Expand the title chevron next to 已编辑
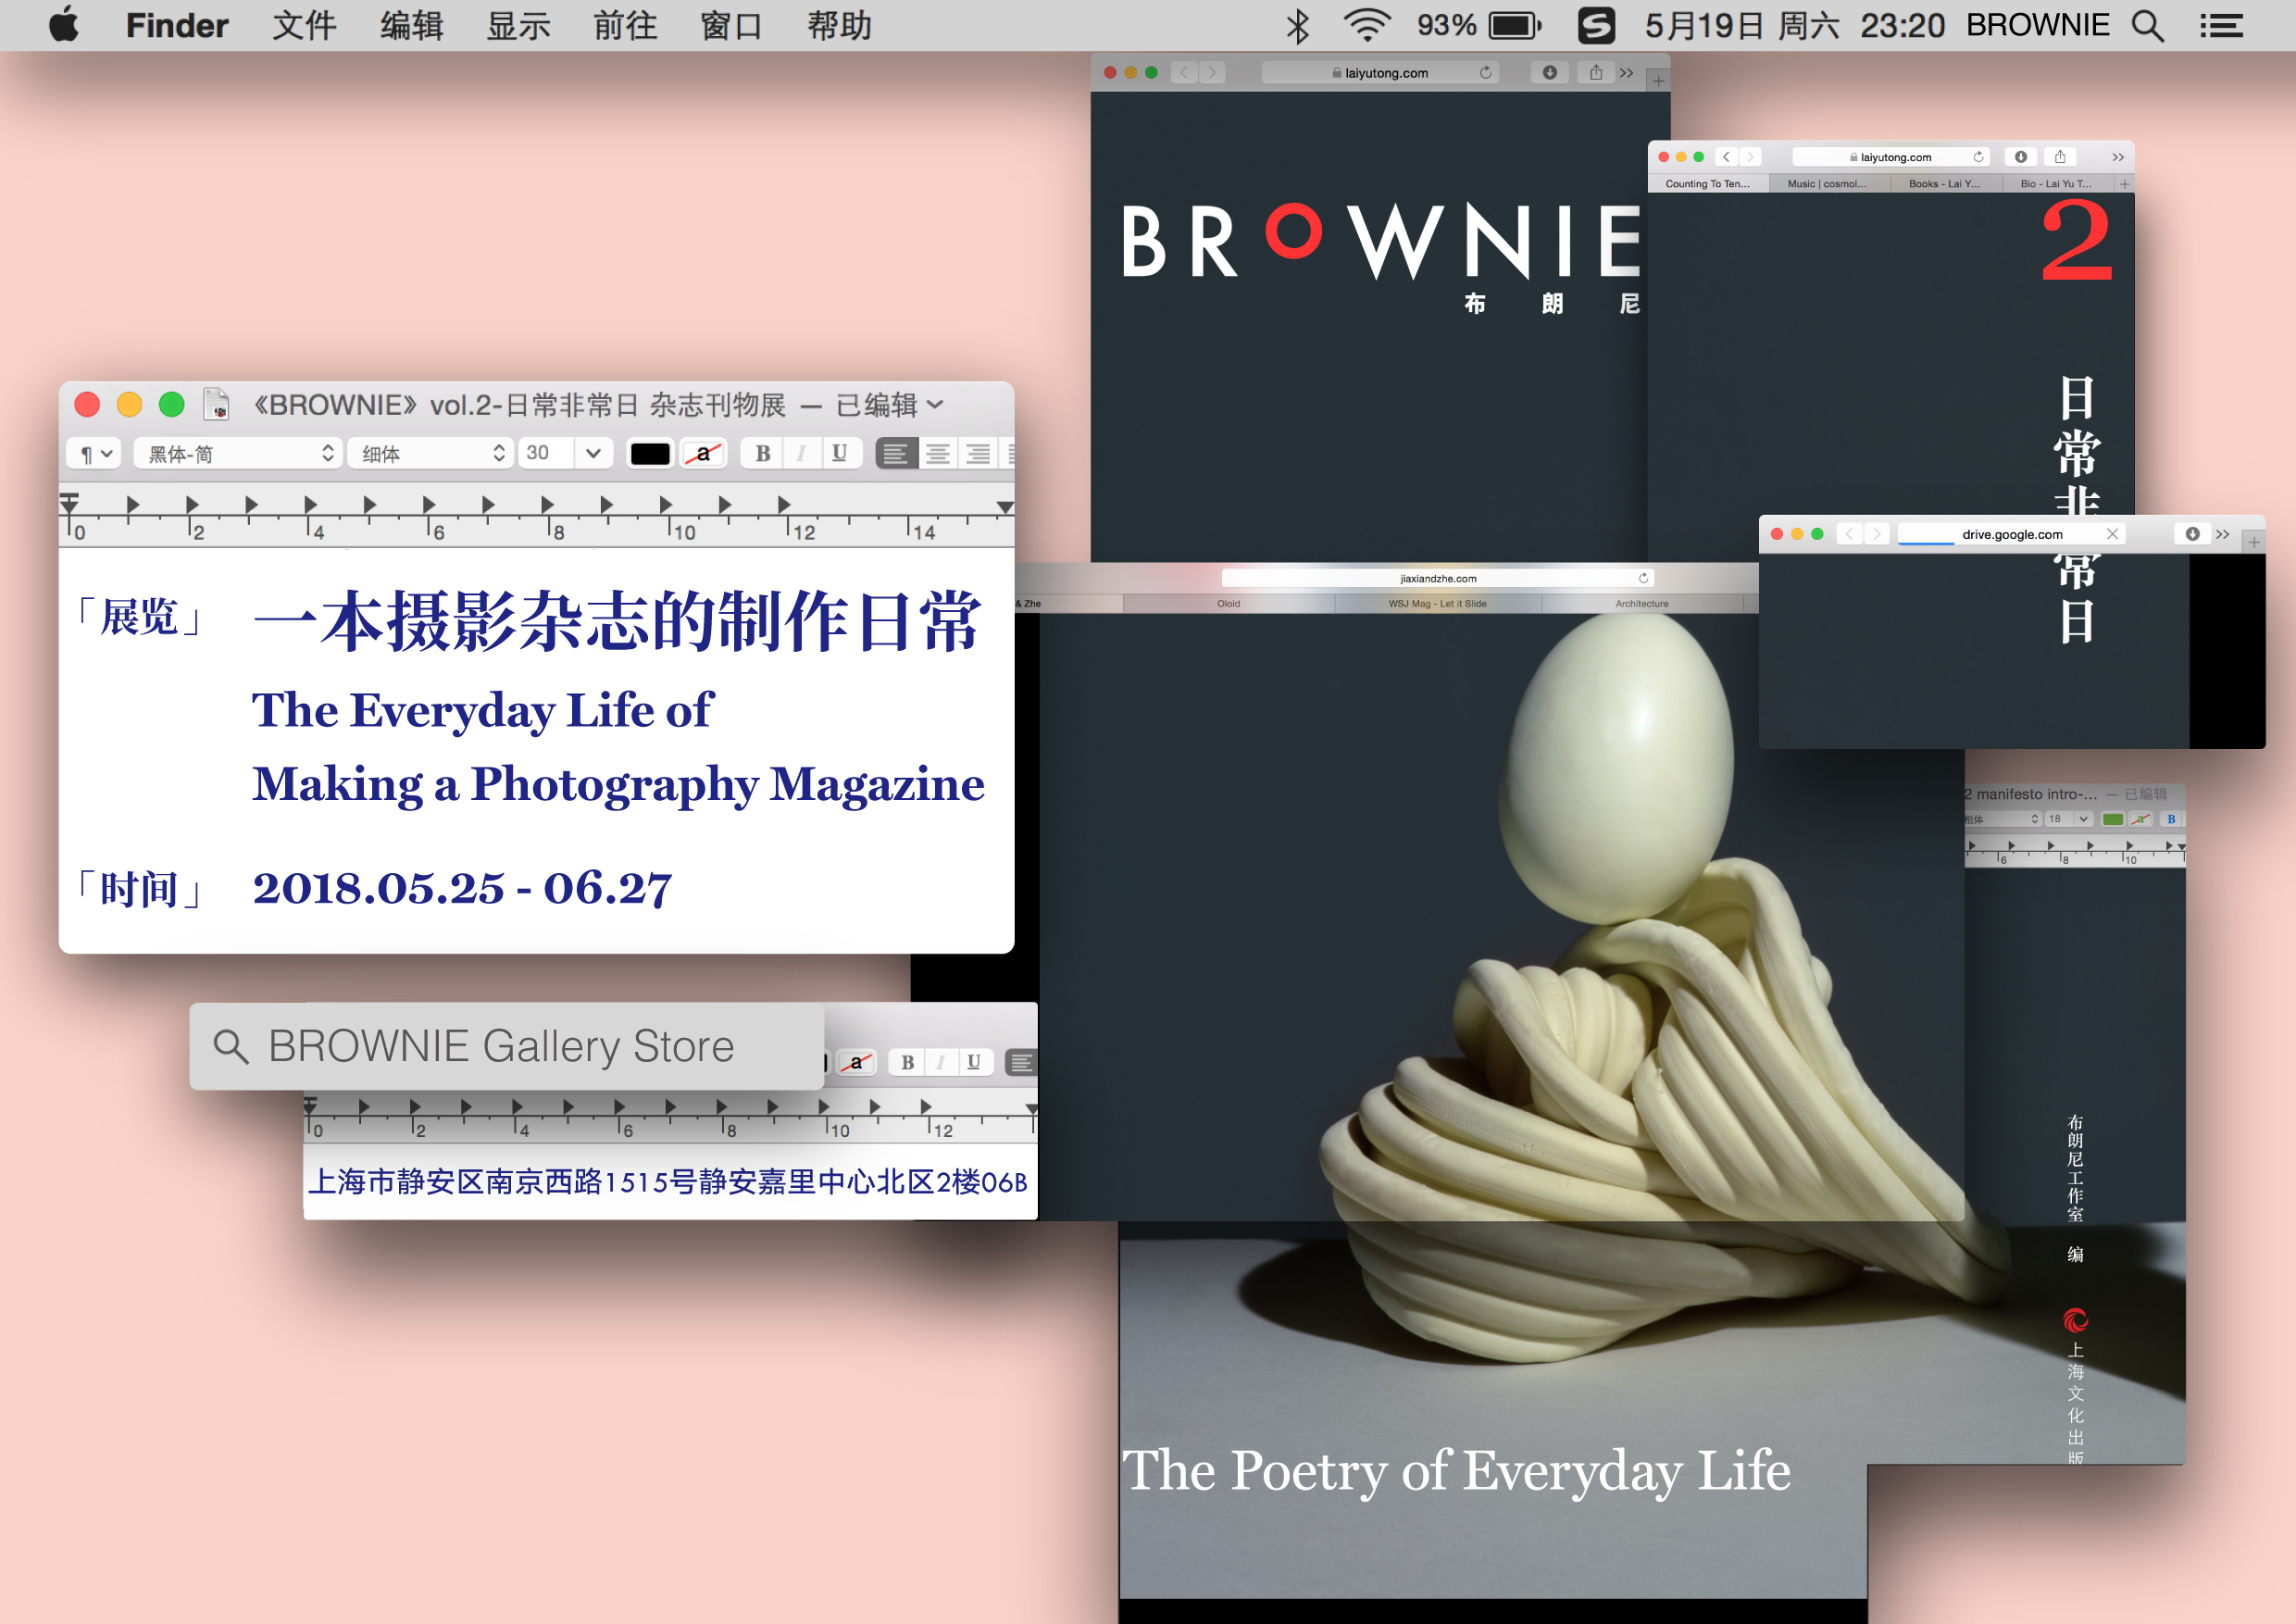2296x1624 pixels. click(x=935, y=405)
